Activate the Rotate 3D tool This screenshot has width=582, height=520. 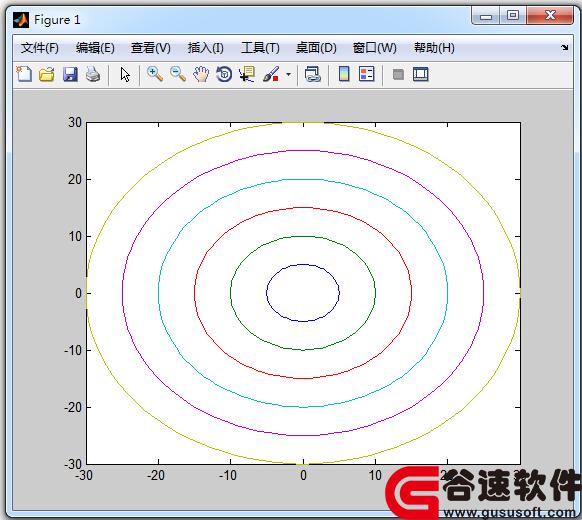coord(224,74)
